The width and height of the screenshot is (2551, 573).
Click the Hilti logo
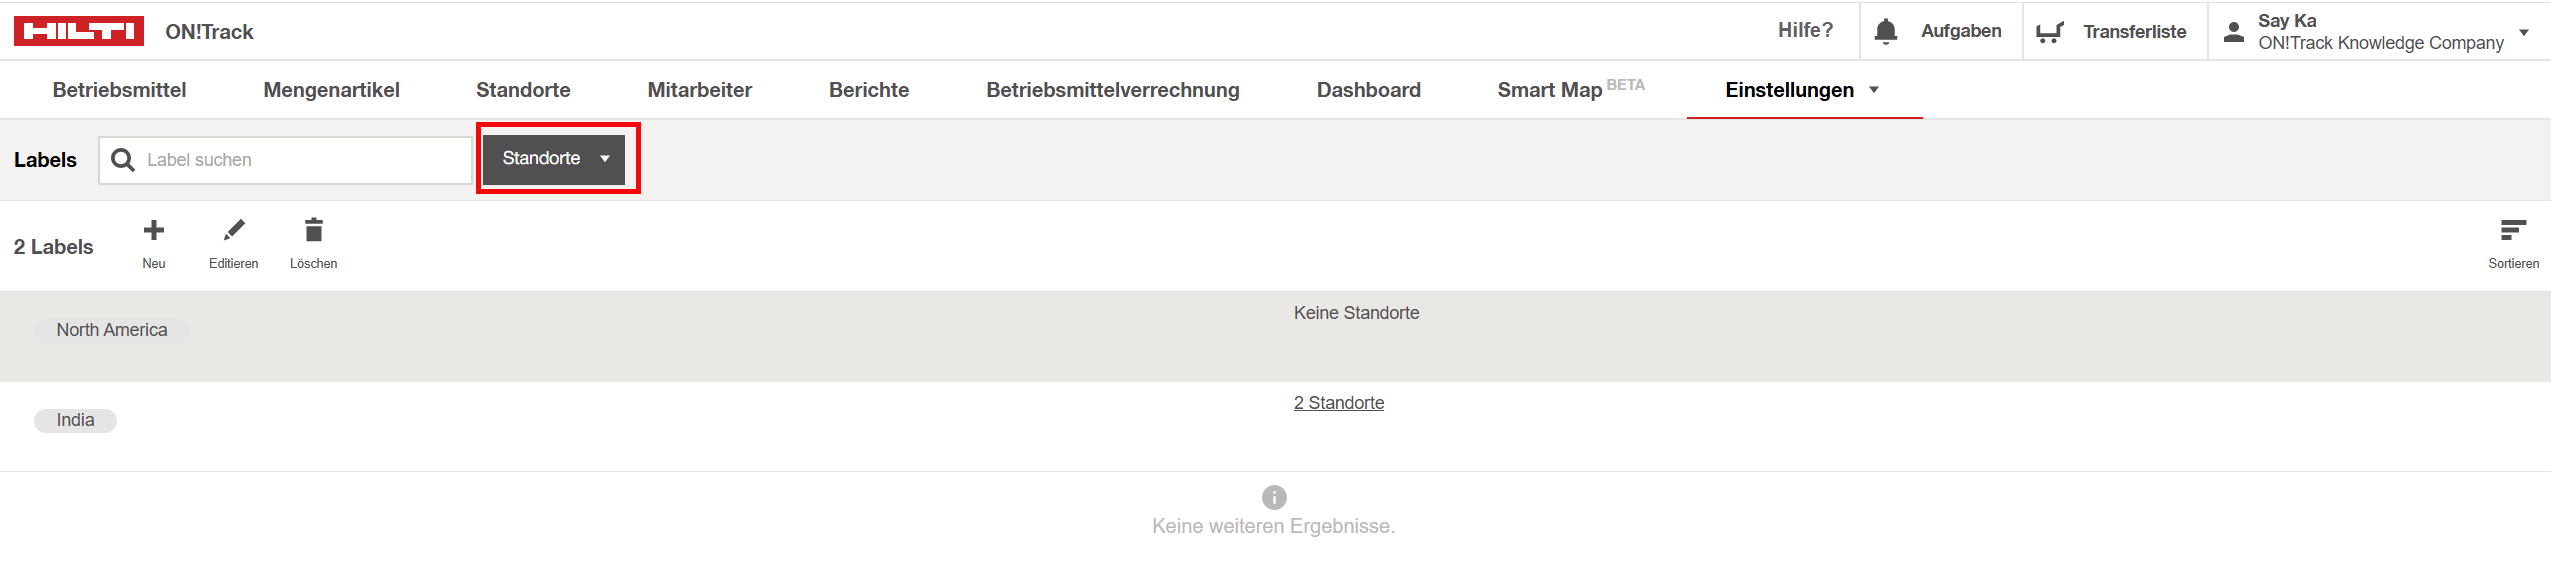[x=79, y=31]
